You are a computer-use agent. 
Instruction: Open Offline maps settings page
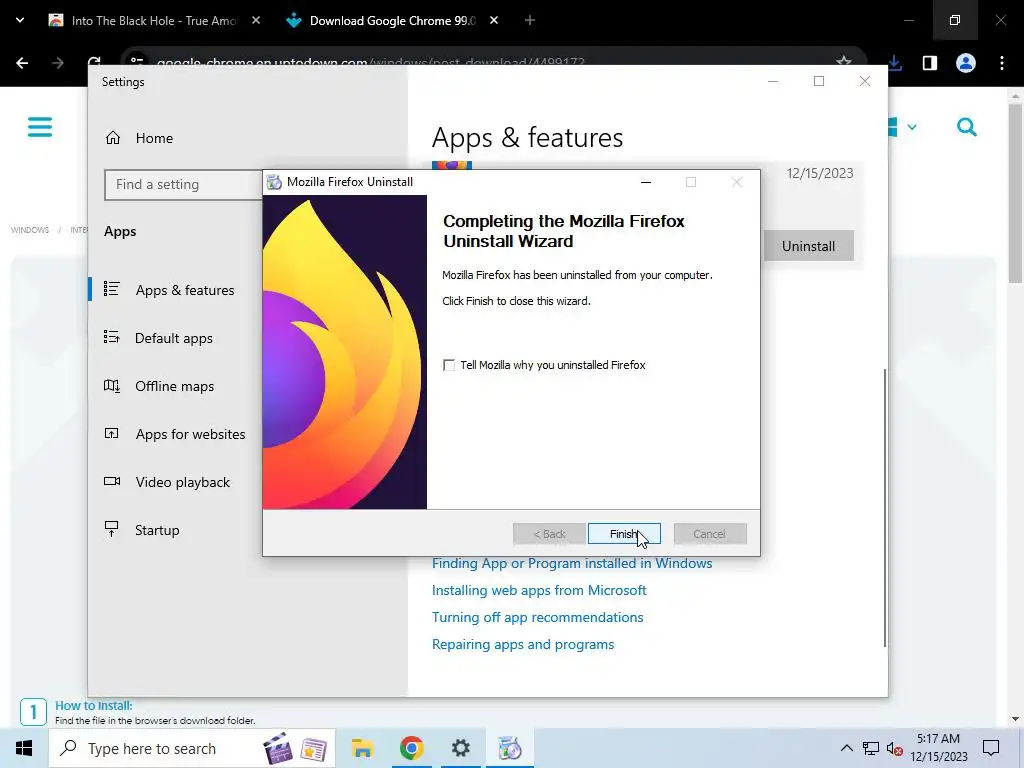pyautogui.click(x=174, y=386)
